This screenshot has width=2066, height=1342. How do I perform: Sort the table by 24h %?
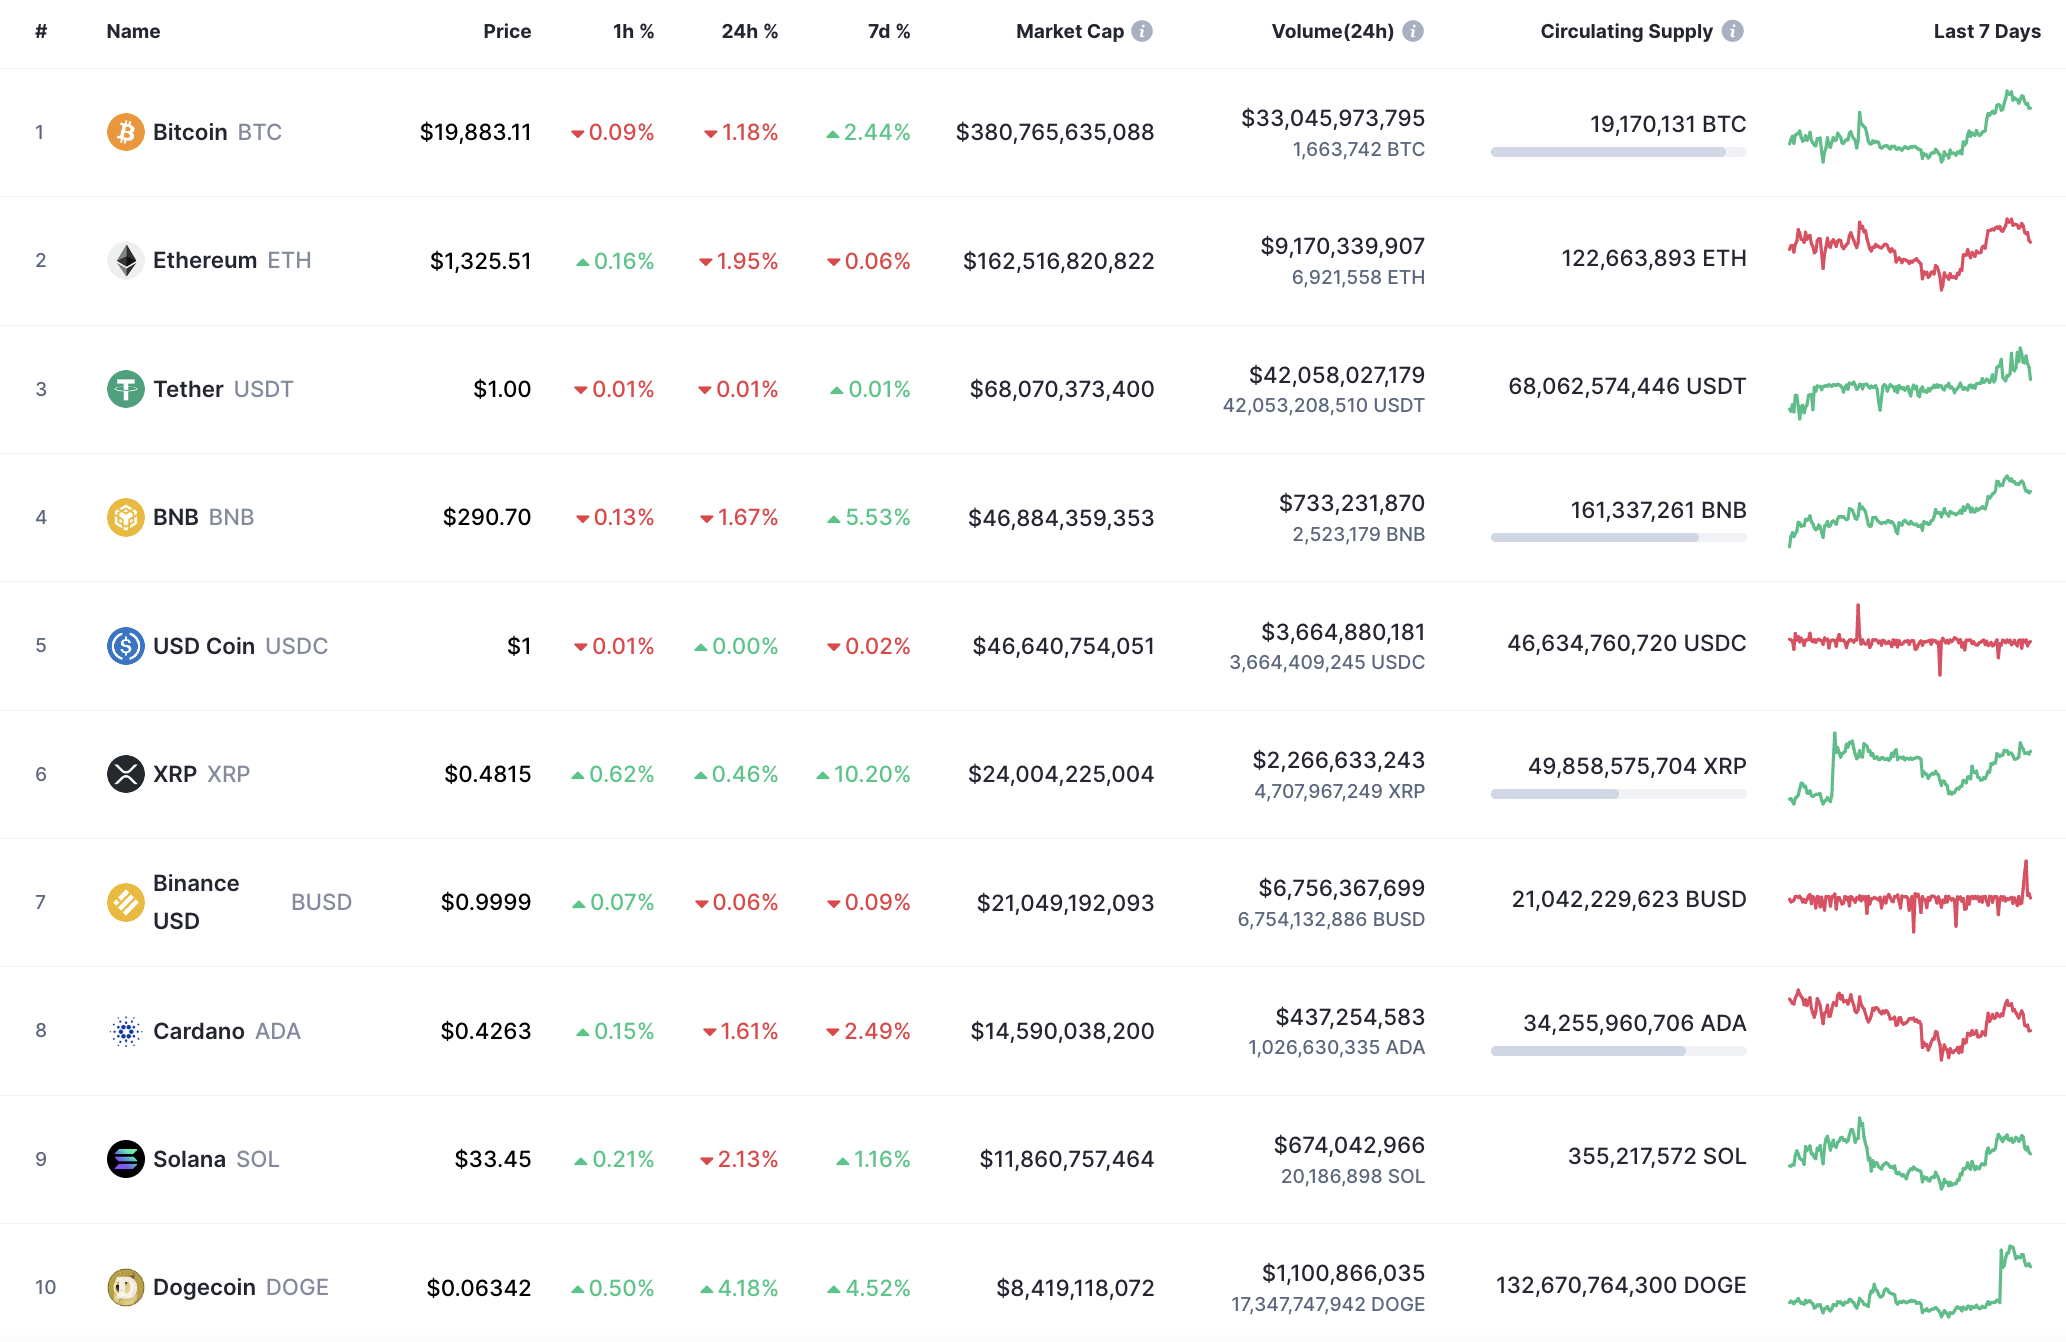749,30
